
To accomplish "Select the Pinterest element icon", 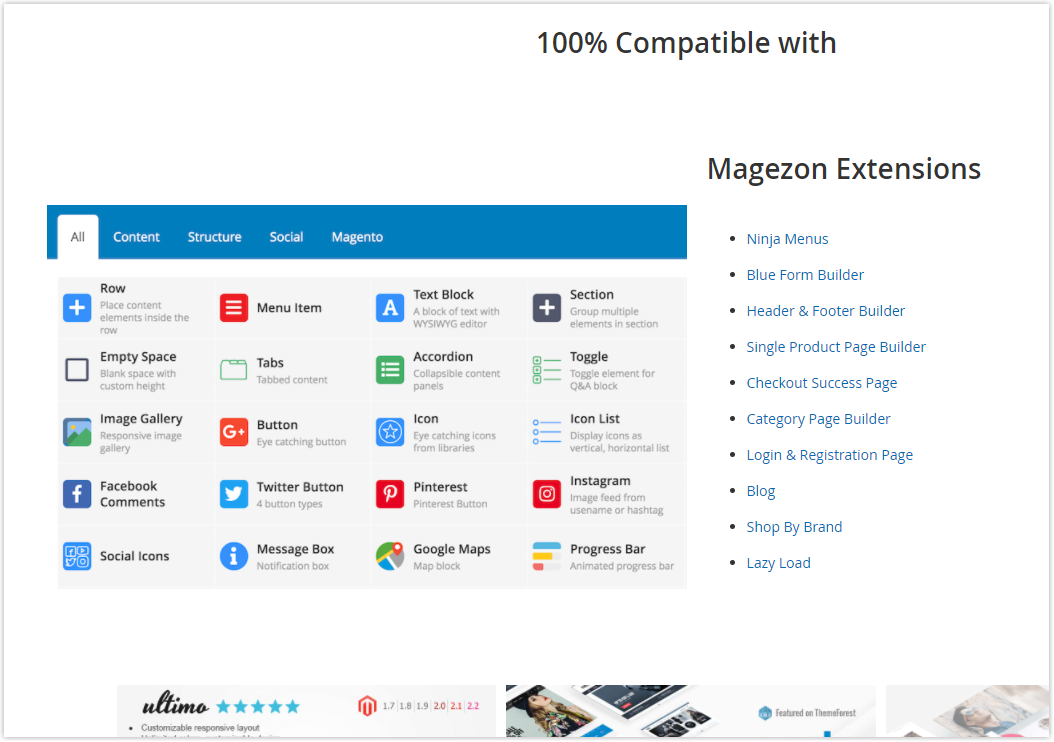I will (389, 493).
